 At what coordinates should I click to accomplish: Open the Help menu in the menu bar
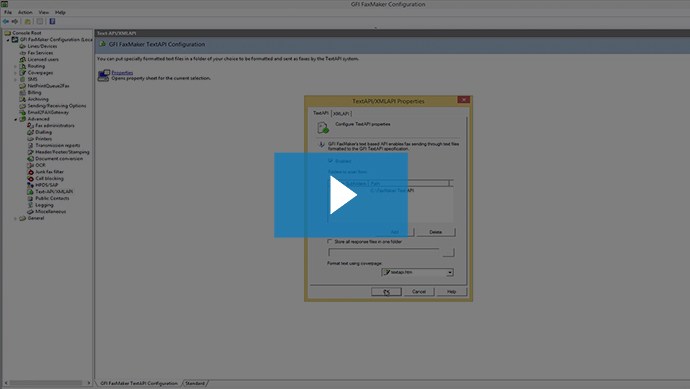tap(60, 12)
